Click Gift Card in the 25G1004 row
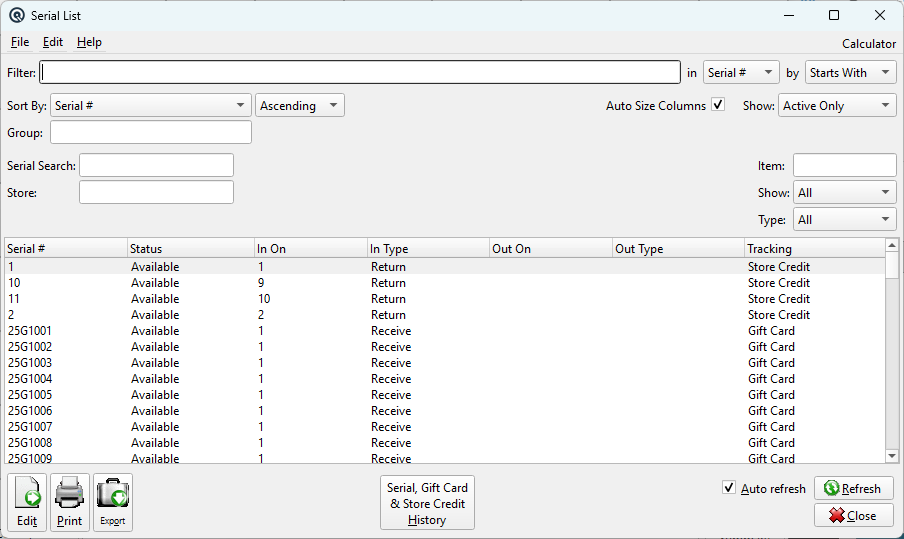This screenshot has width=904, height=539. [x=771, y=379]
